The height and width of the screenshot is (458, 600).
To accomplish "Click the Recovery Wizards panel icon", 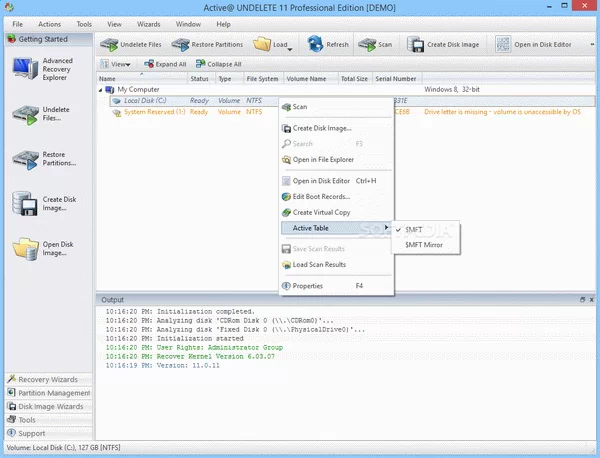I will pos(11,379).
